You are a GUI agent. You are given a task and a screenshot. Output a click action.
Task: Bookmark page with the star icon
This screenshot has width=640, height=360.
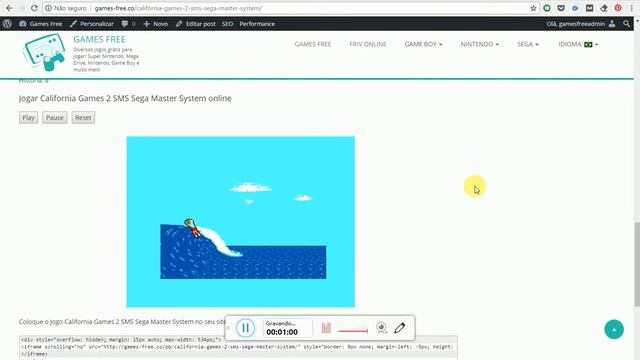click(x=533, y=8)
